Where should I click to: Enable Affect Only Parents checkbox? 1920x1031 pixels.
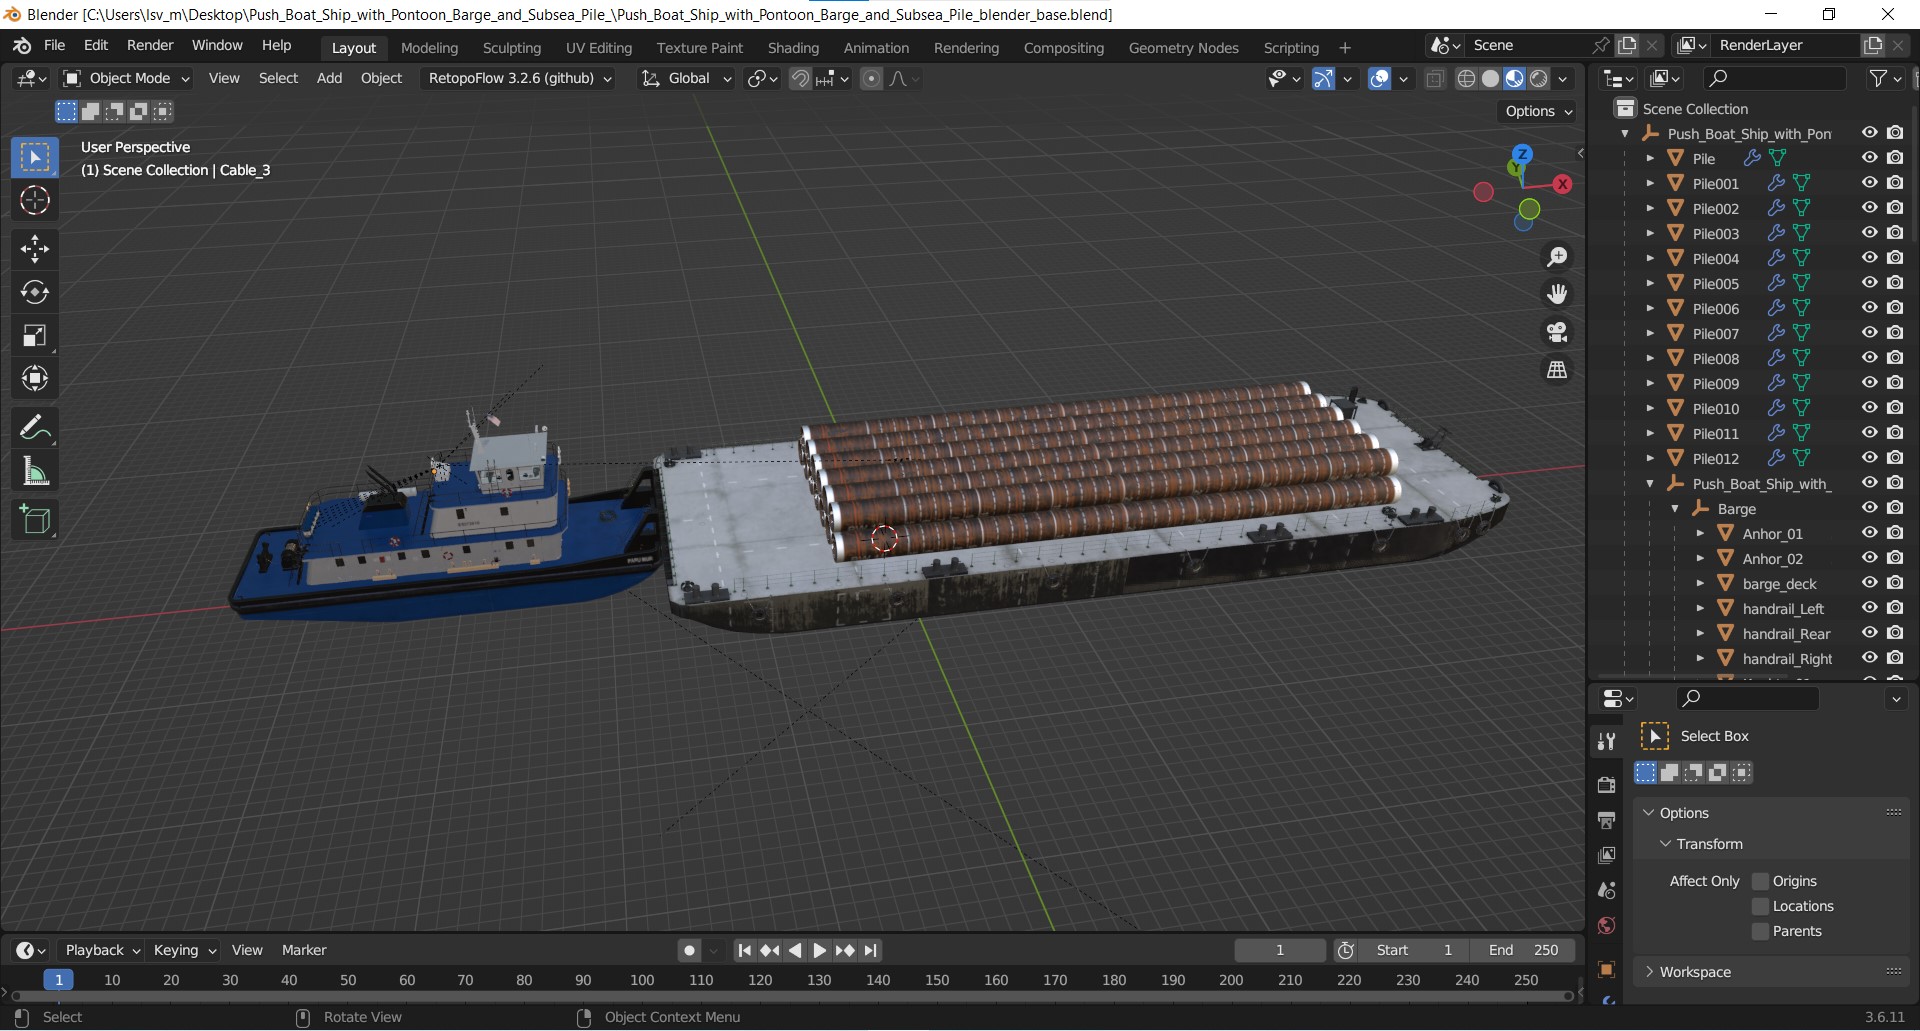(x=1761, y=931)
